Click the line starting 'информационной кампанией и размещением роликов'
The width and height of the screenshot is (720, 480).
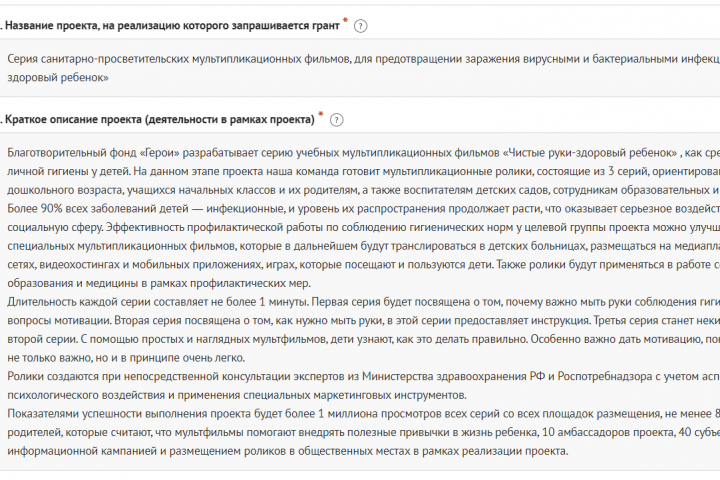point(287,451)
